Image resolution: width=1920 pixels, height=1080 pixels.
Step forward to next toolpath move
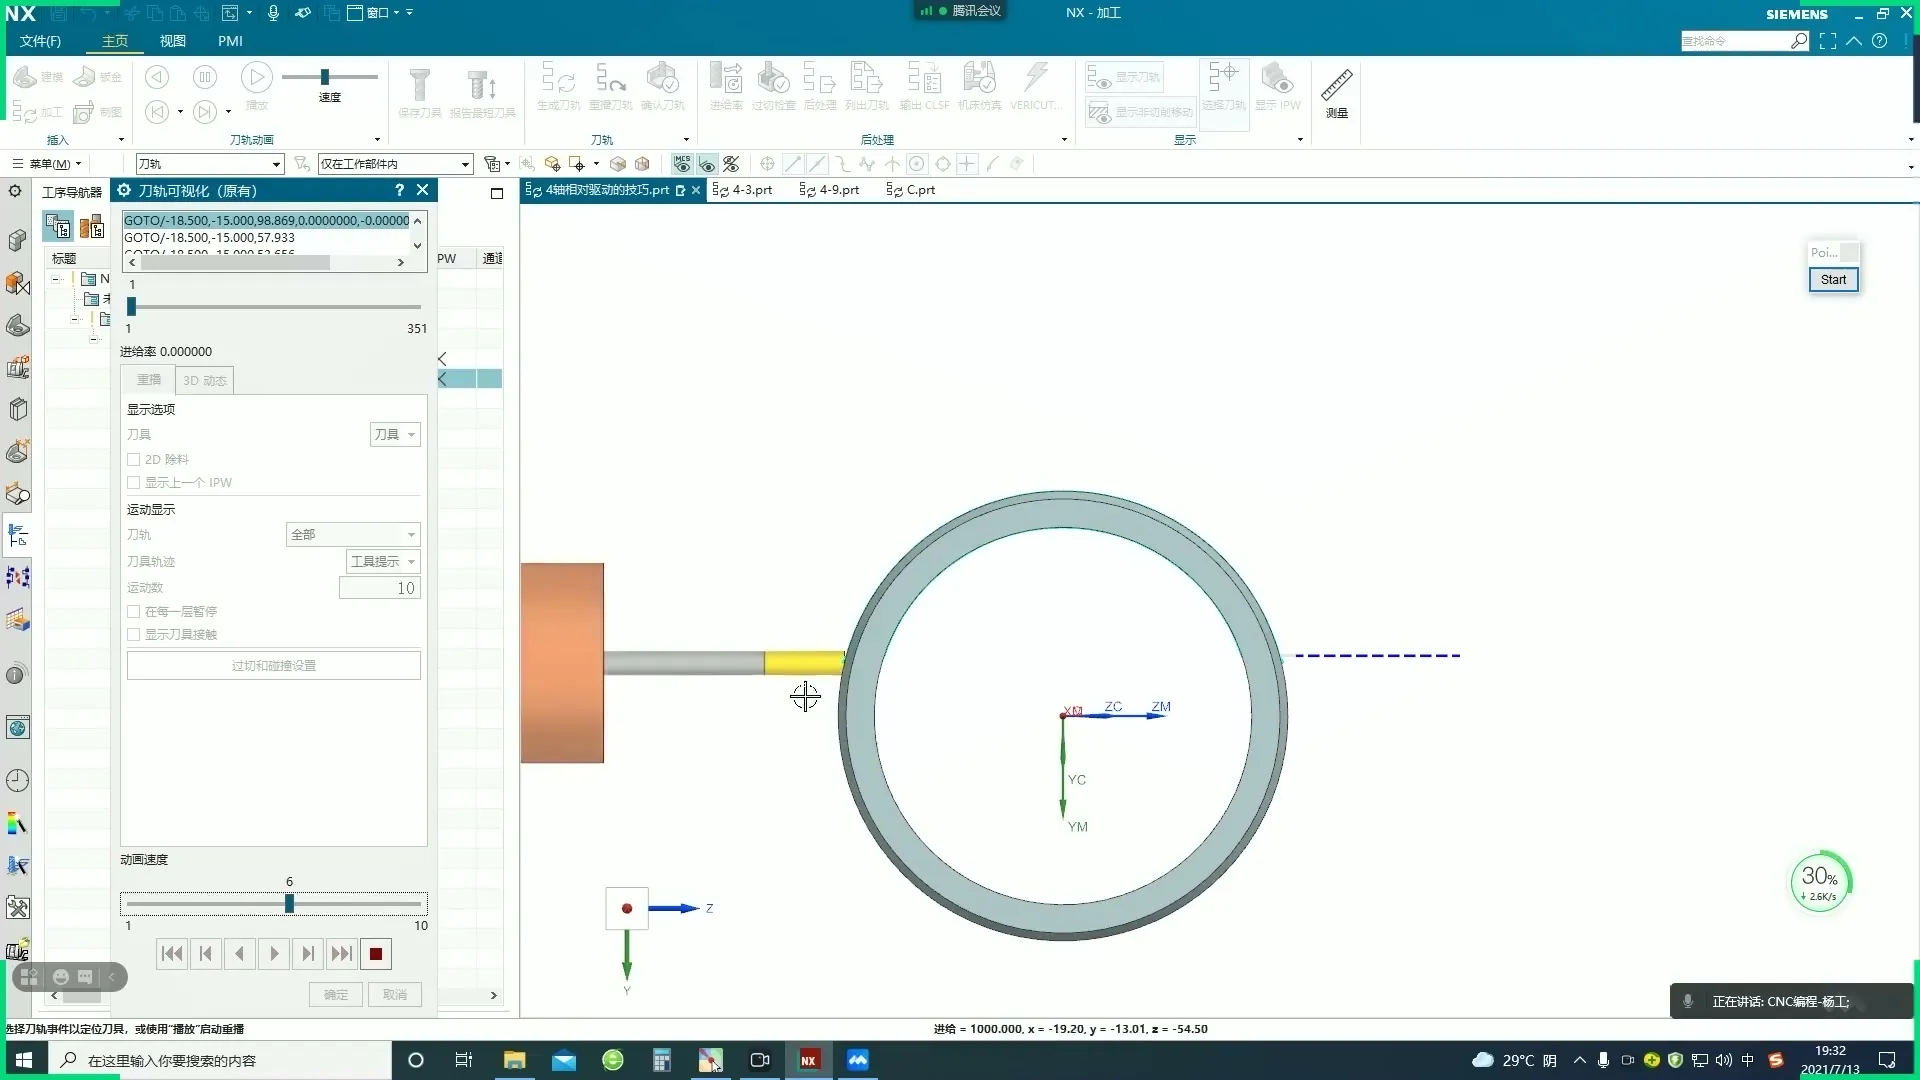pyautogui.click(x=308, y=954)
